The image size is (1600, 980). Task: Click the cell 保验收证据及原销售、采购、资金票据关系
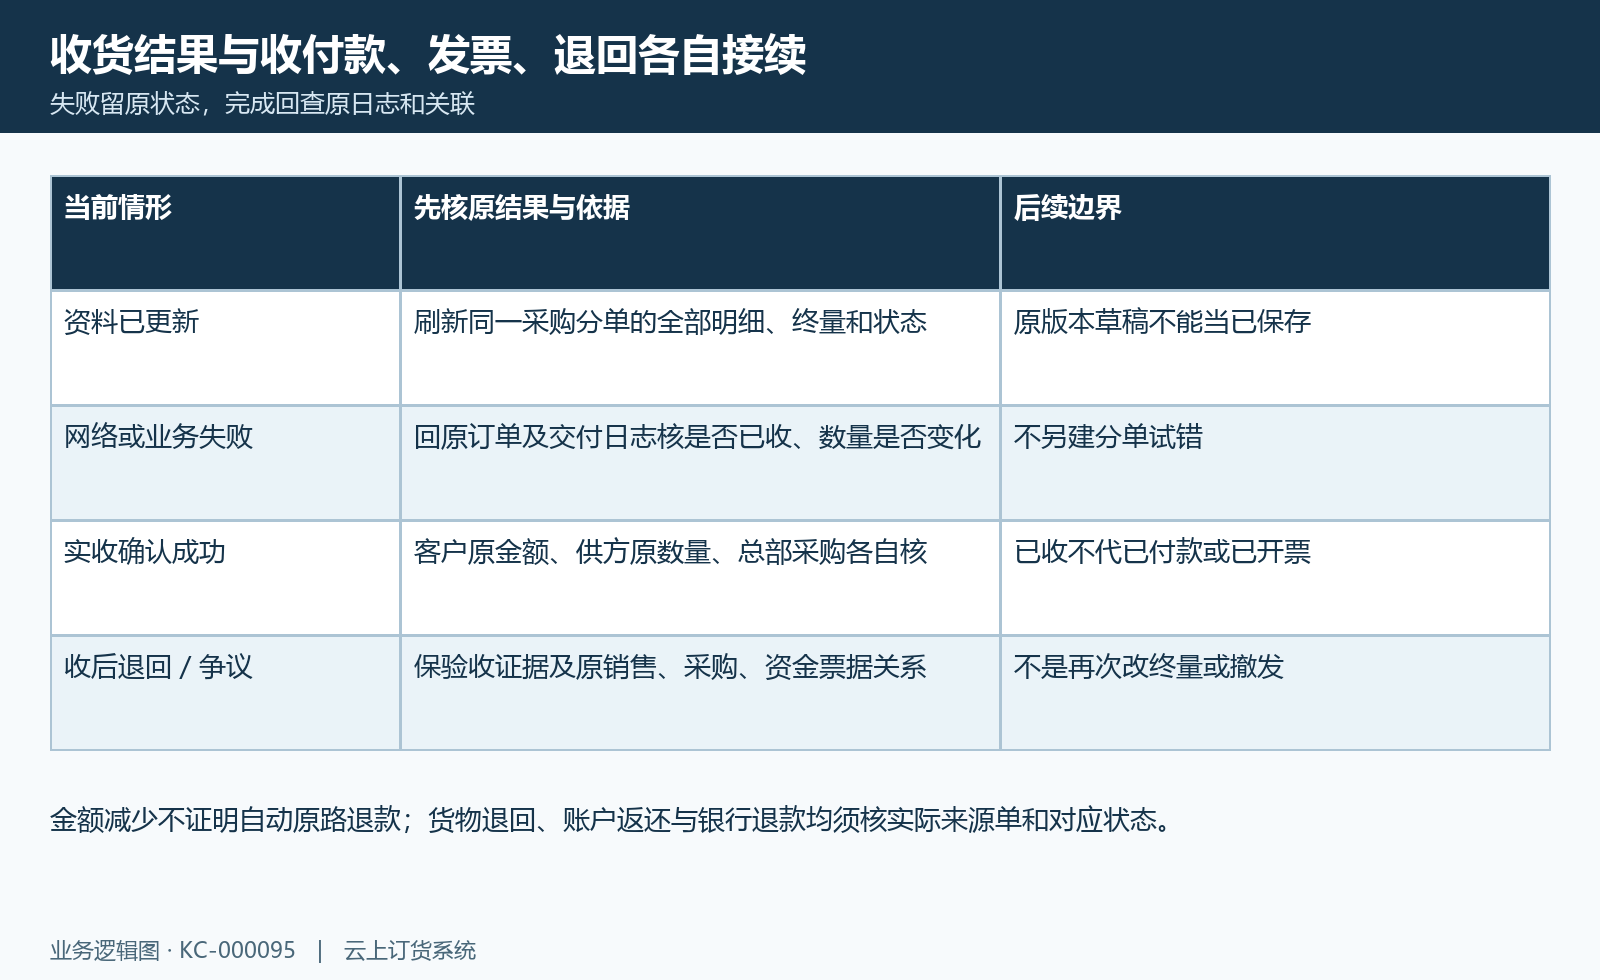tap(700, 693)
